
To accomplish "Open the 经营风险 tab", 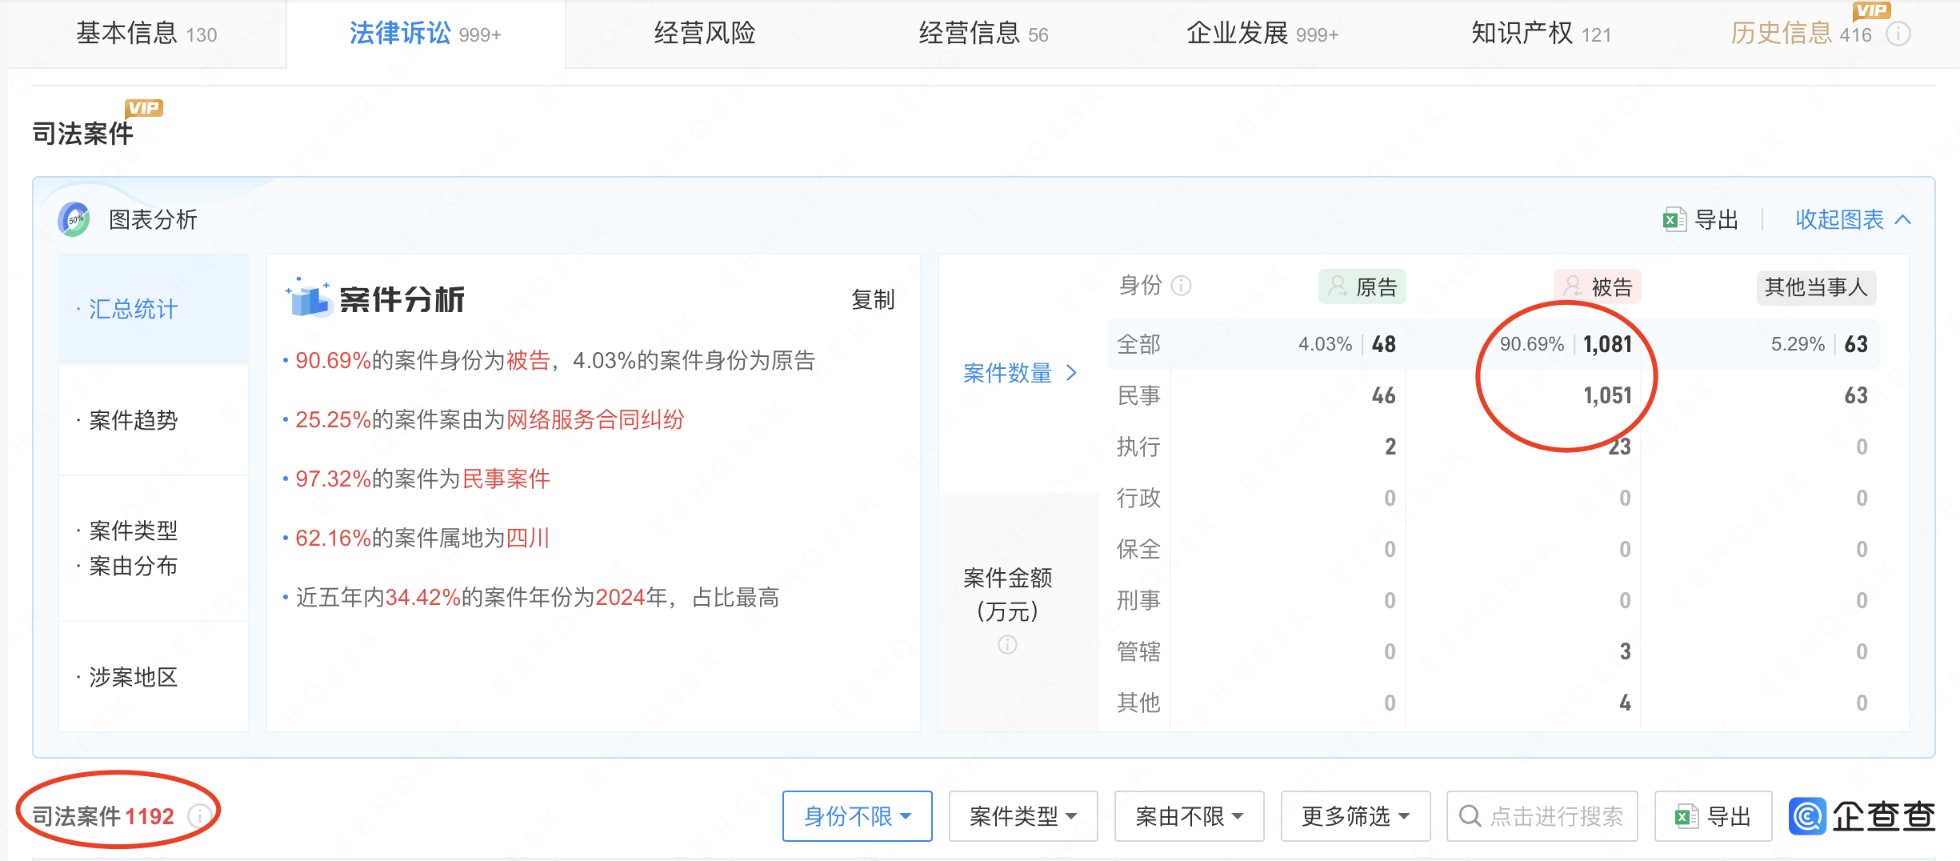I will click(x=705, y=34).
